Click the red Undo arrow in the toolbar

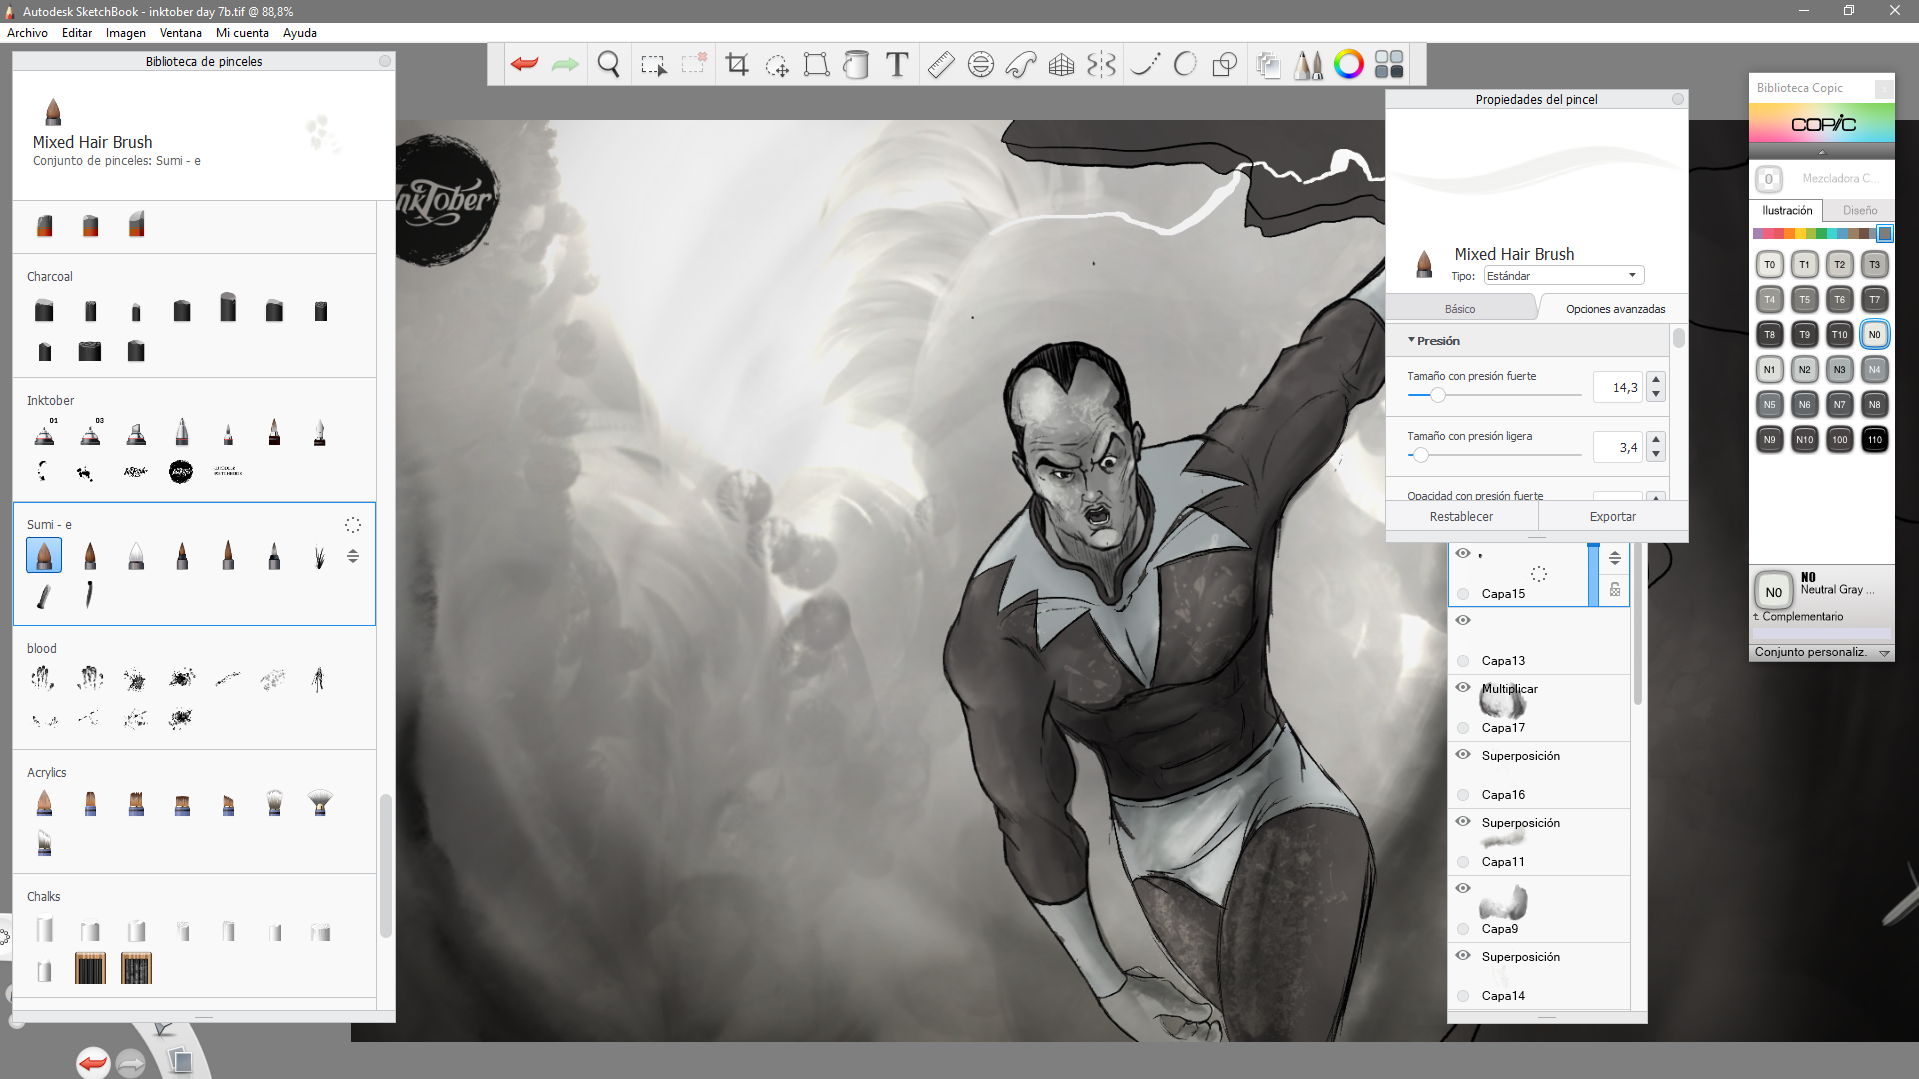point(524,65)
